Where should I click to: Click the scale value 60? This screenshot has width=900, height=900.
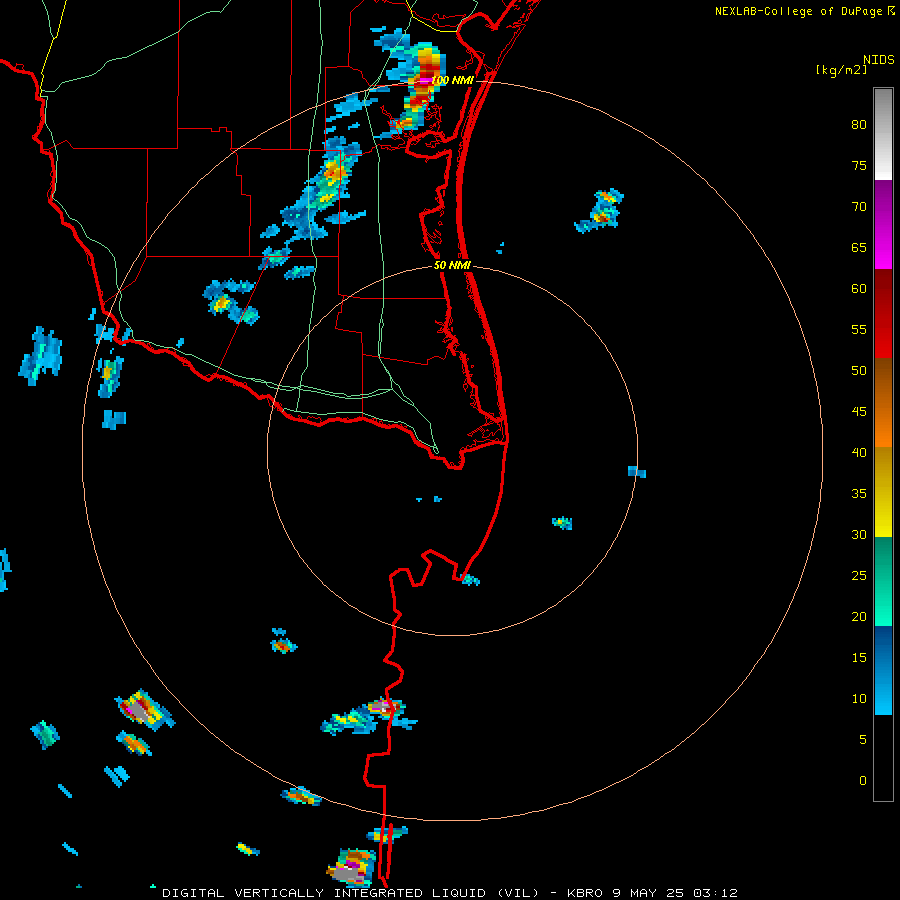click(x=859, y=289)
